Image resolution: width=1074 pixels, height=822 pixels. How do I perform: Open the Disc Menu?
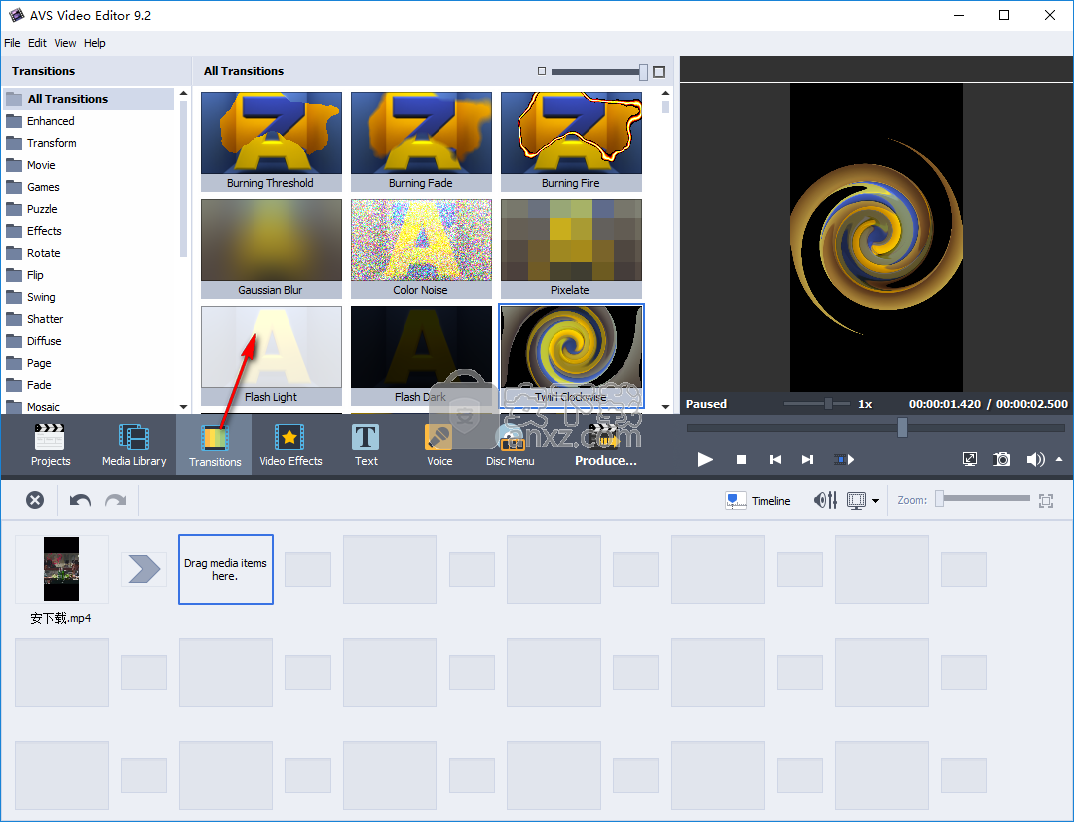pyautogui.click(x=510, y=445)
